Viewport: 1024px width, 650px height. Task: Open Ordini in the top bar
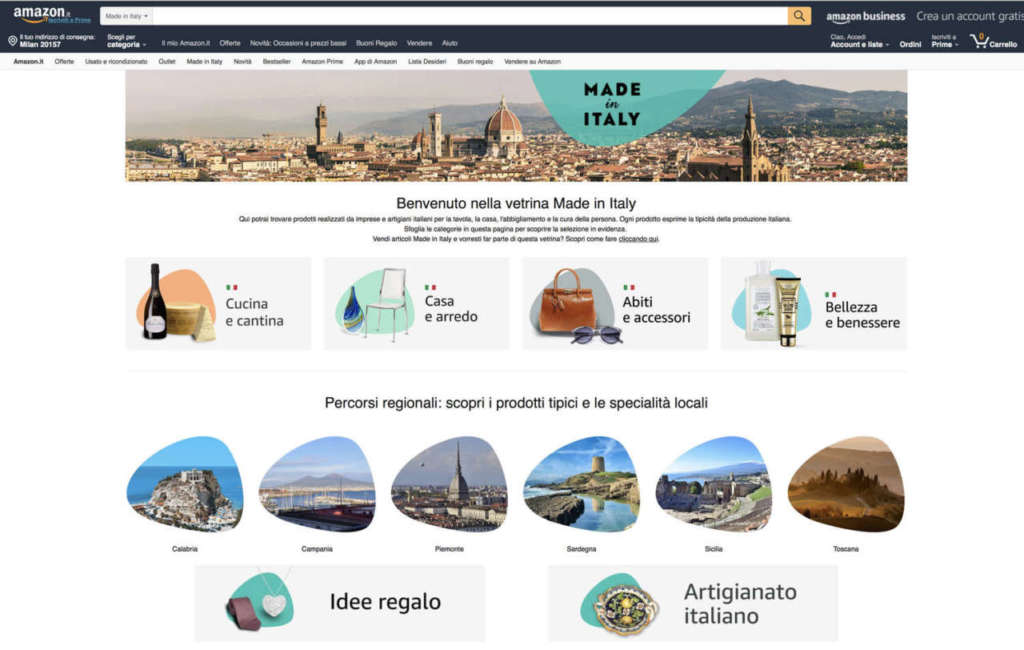(910, 44)
